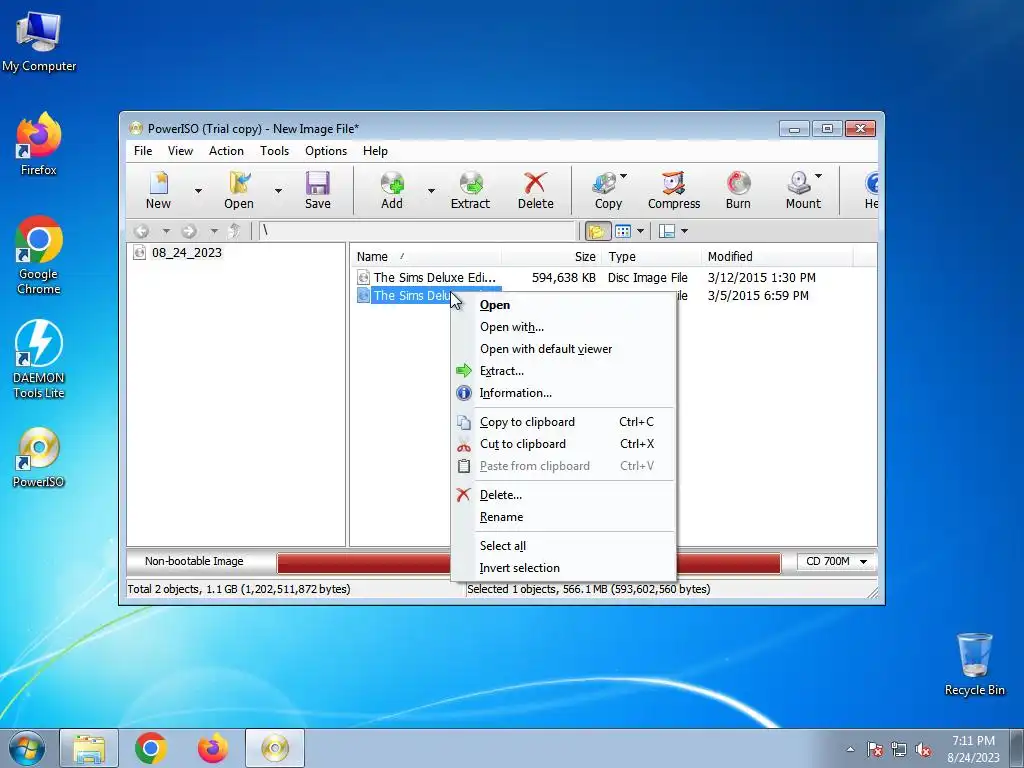1024x768 pixels.
Task: Choose Copy to clipboard
Action: point(528,422)
